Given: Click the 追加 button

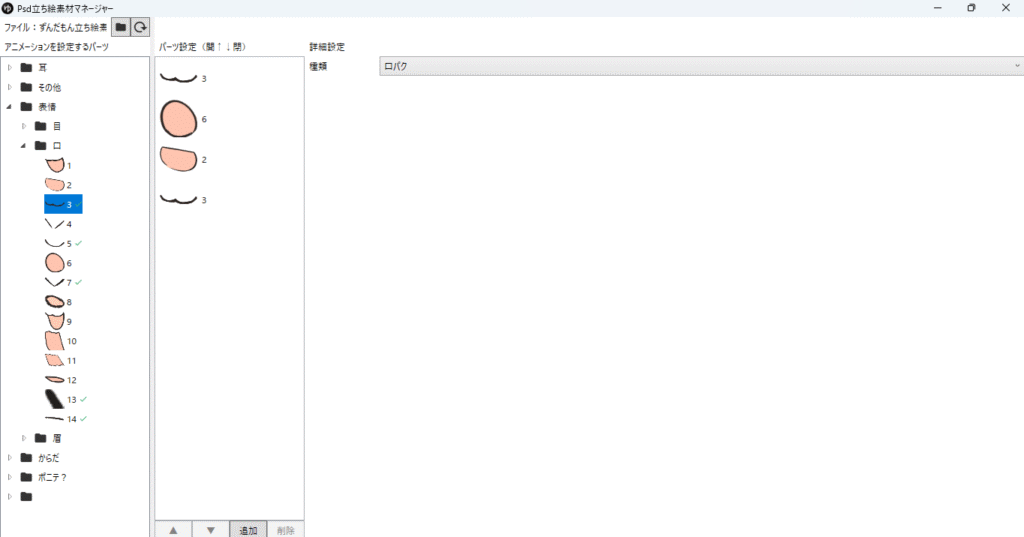Looking at the screenshot, I should [x=248, y=529].
